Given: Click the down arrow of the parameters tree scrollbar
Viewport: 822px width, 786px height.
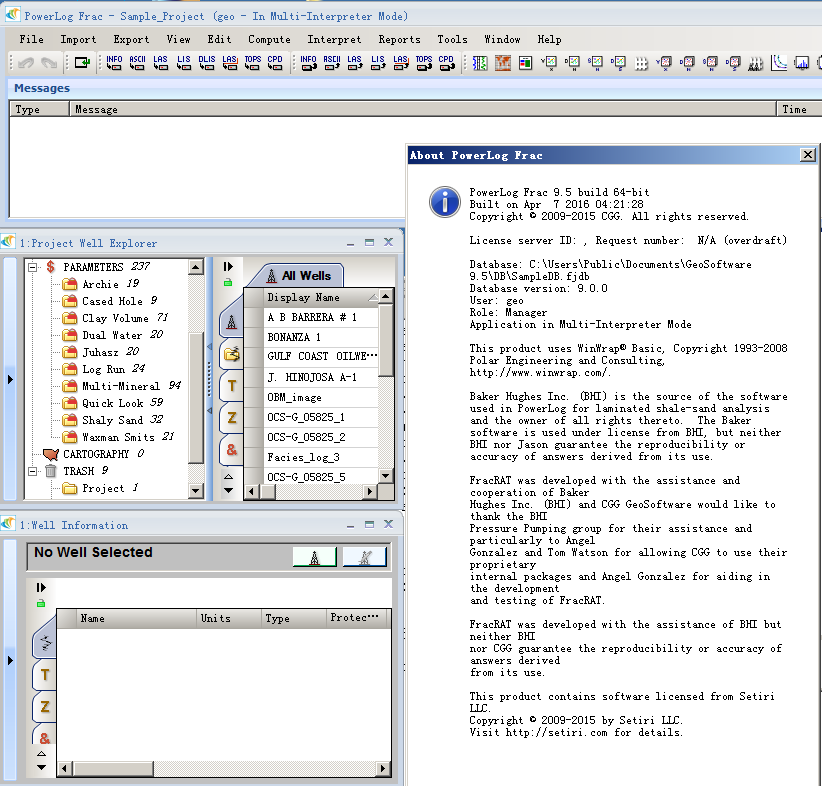Looking at the screenshot, I should tap(196, 491).
